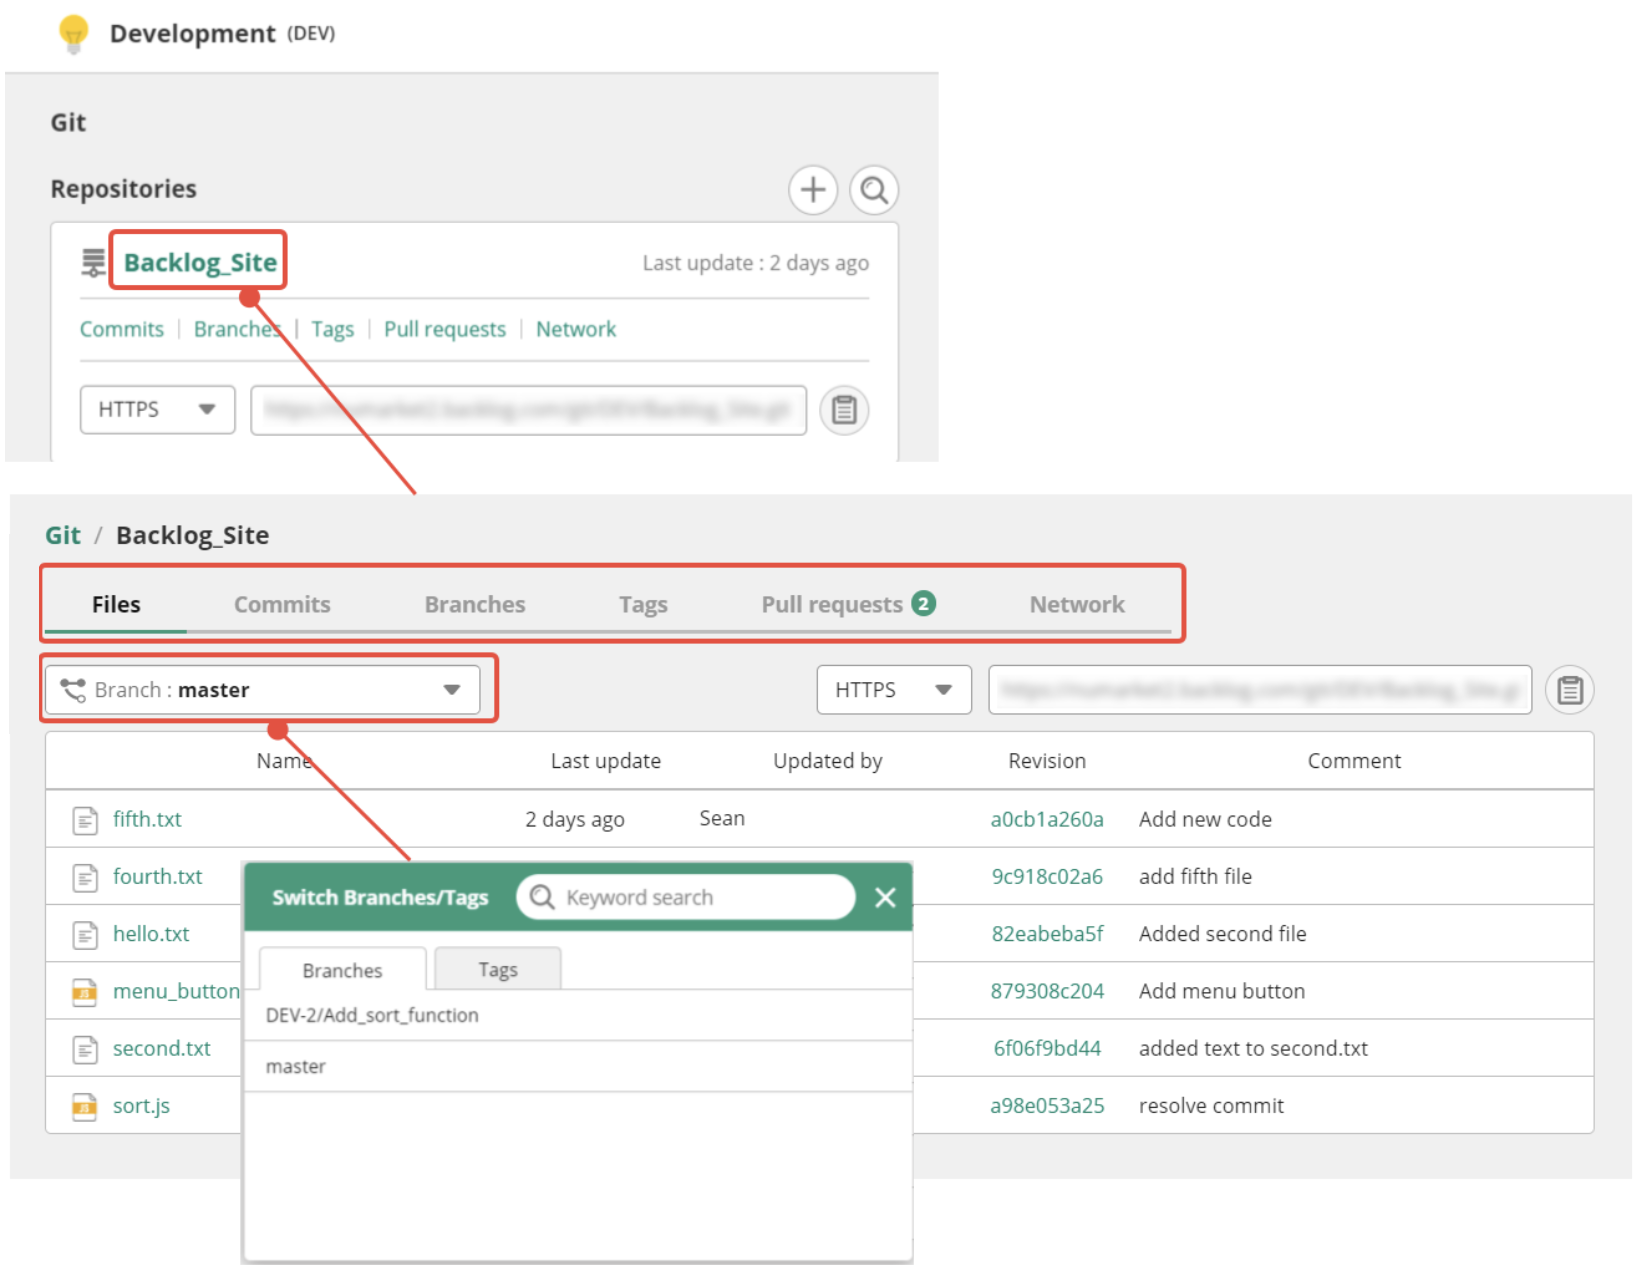Click the add repository plus icon
This screenshot has height=1276, width=1634.
point(812,190)
